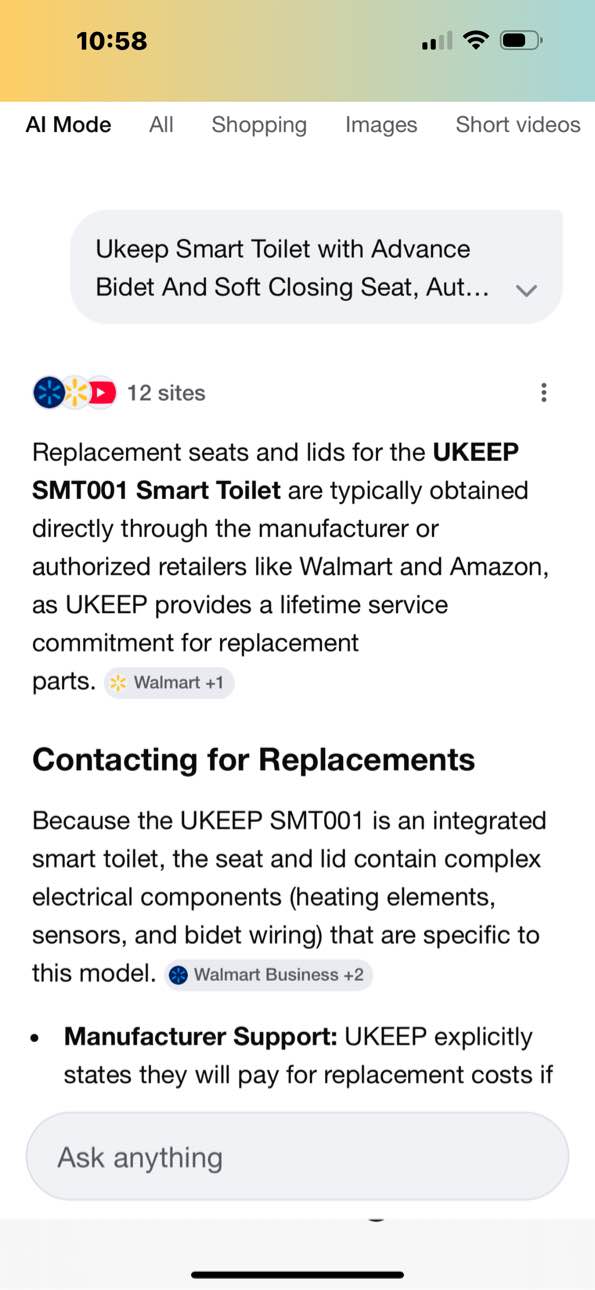This screenshot has width=595, height=1290.
Task: Tap the battery indicator in the status bar
Action: click(521, 40)
